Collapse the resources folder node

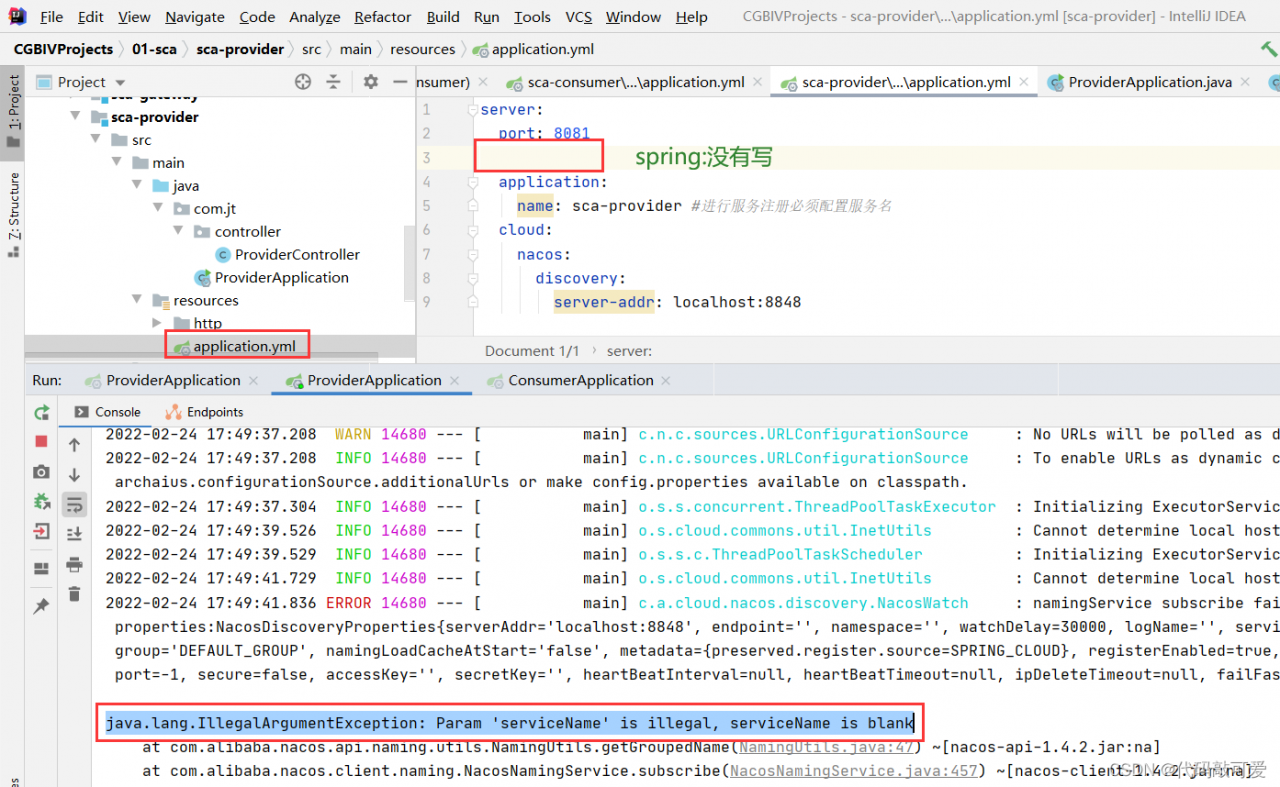pyautogui.click(x=137, y=300)
